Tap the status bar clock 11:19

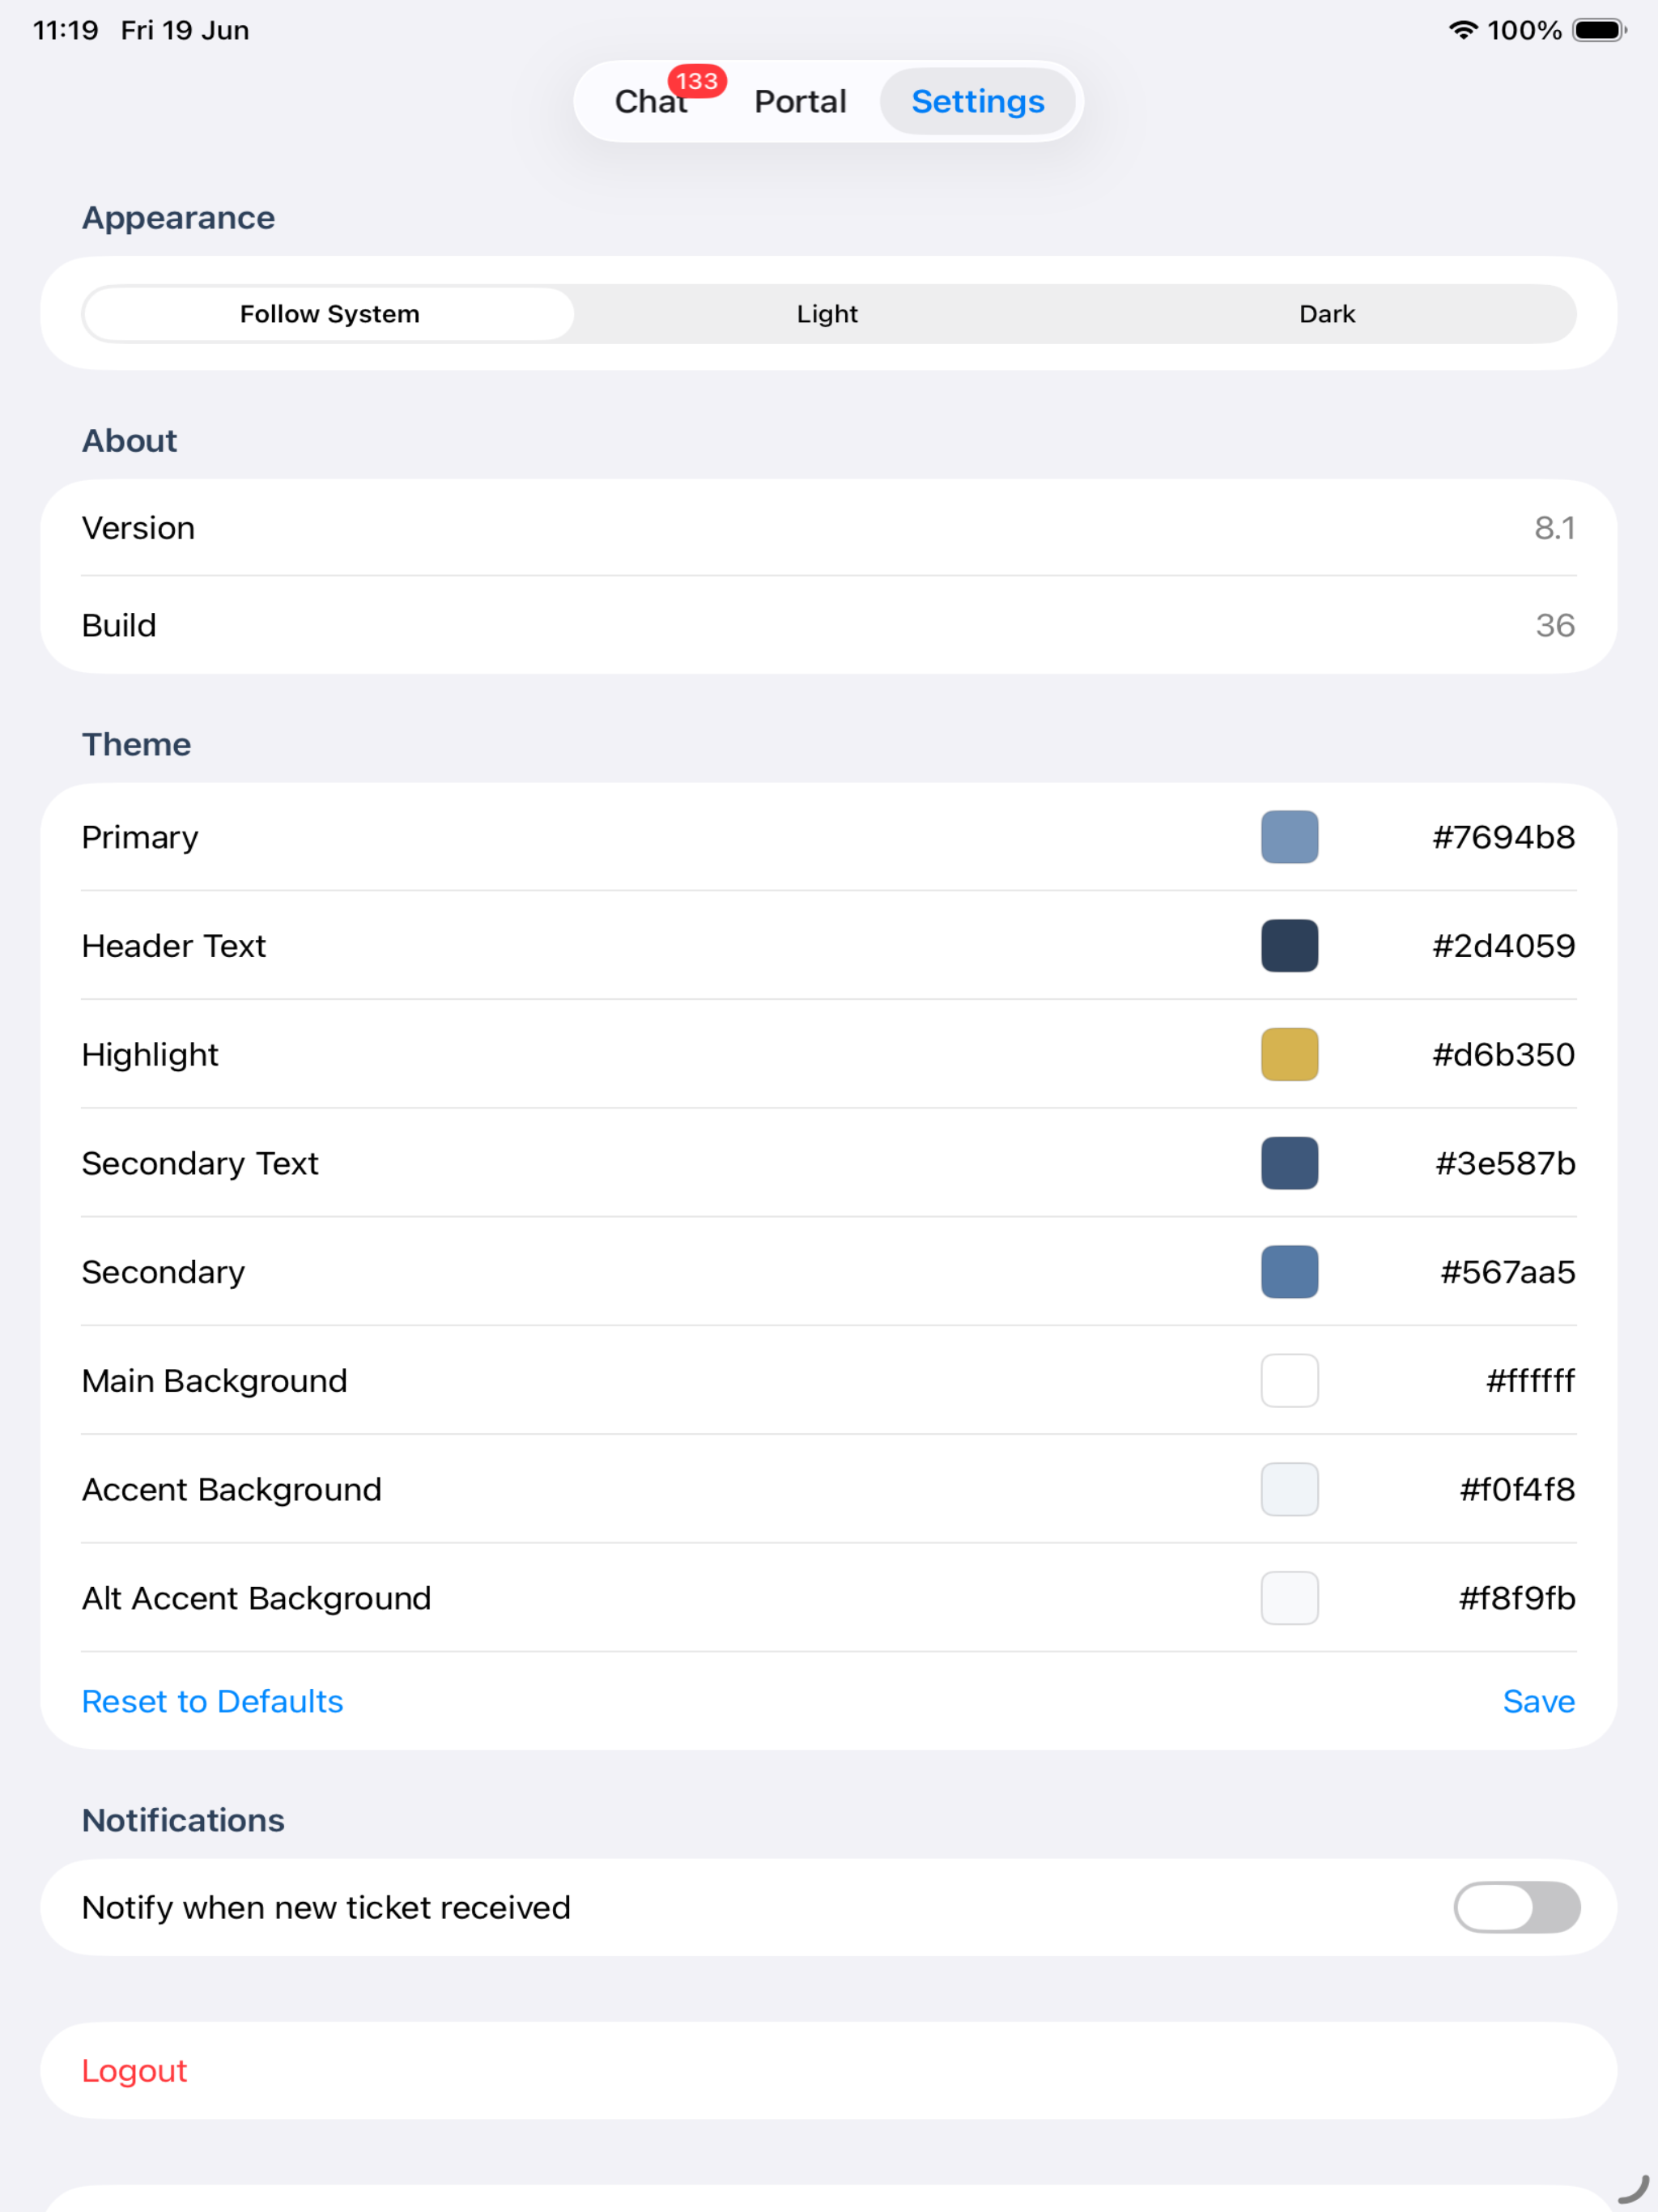[65, 30]
